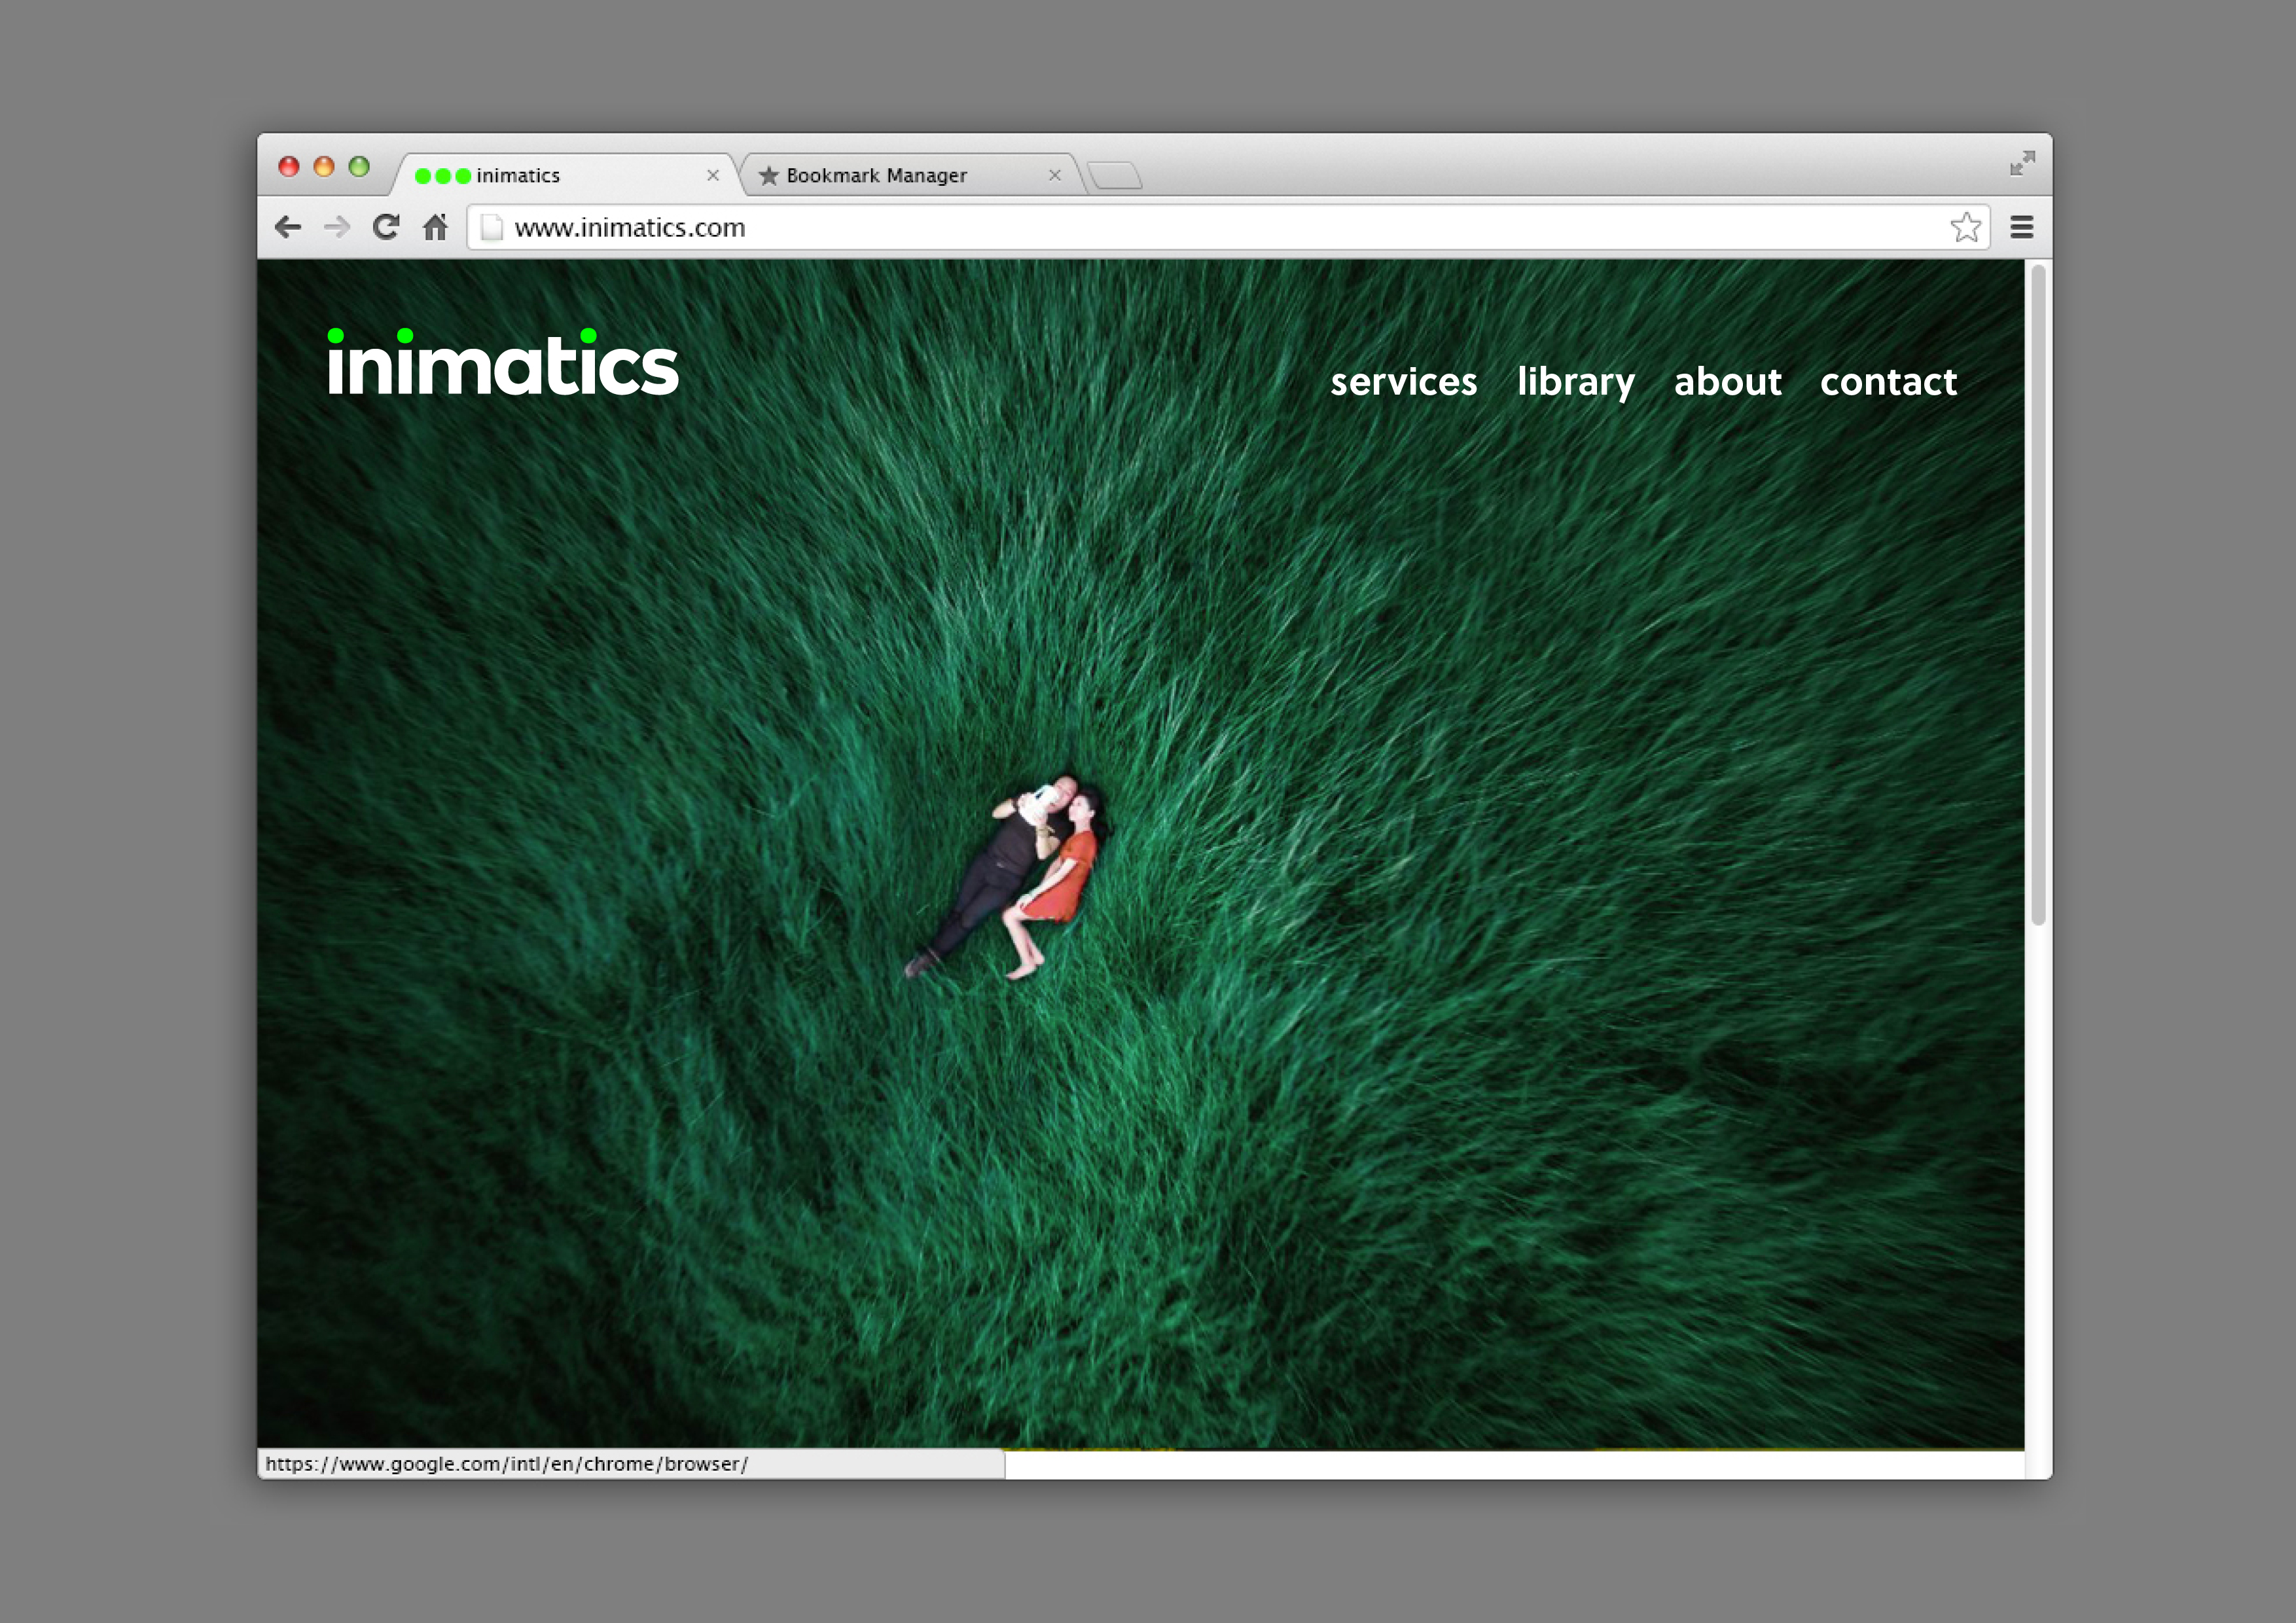The height and width of the screenshot is (1623, 2296).
Task: Click the browser back arrow
Action: [x=288, y=228]
